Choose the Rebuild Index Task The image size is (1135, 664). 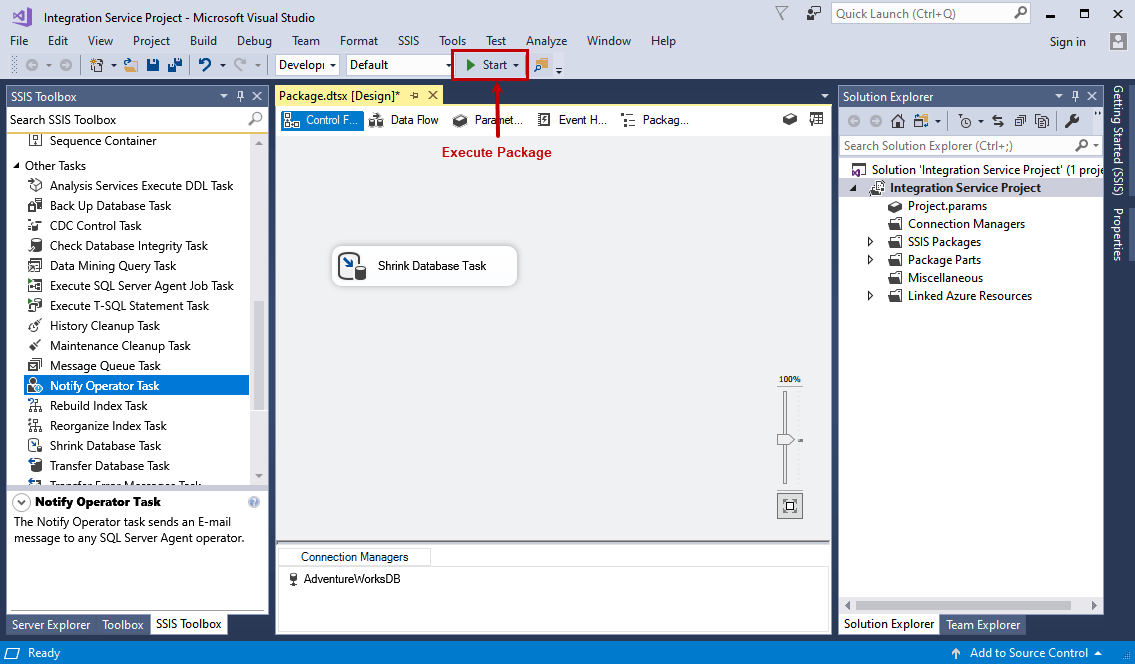point(96,405)
